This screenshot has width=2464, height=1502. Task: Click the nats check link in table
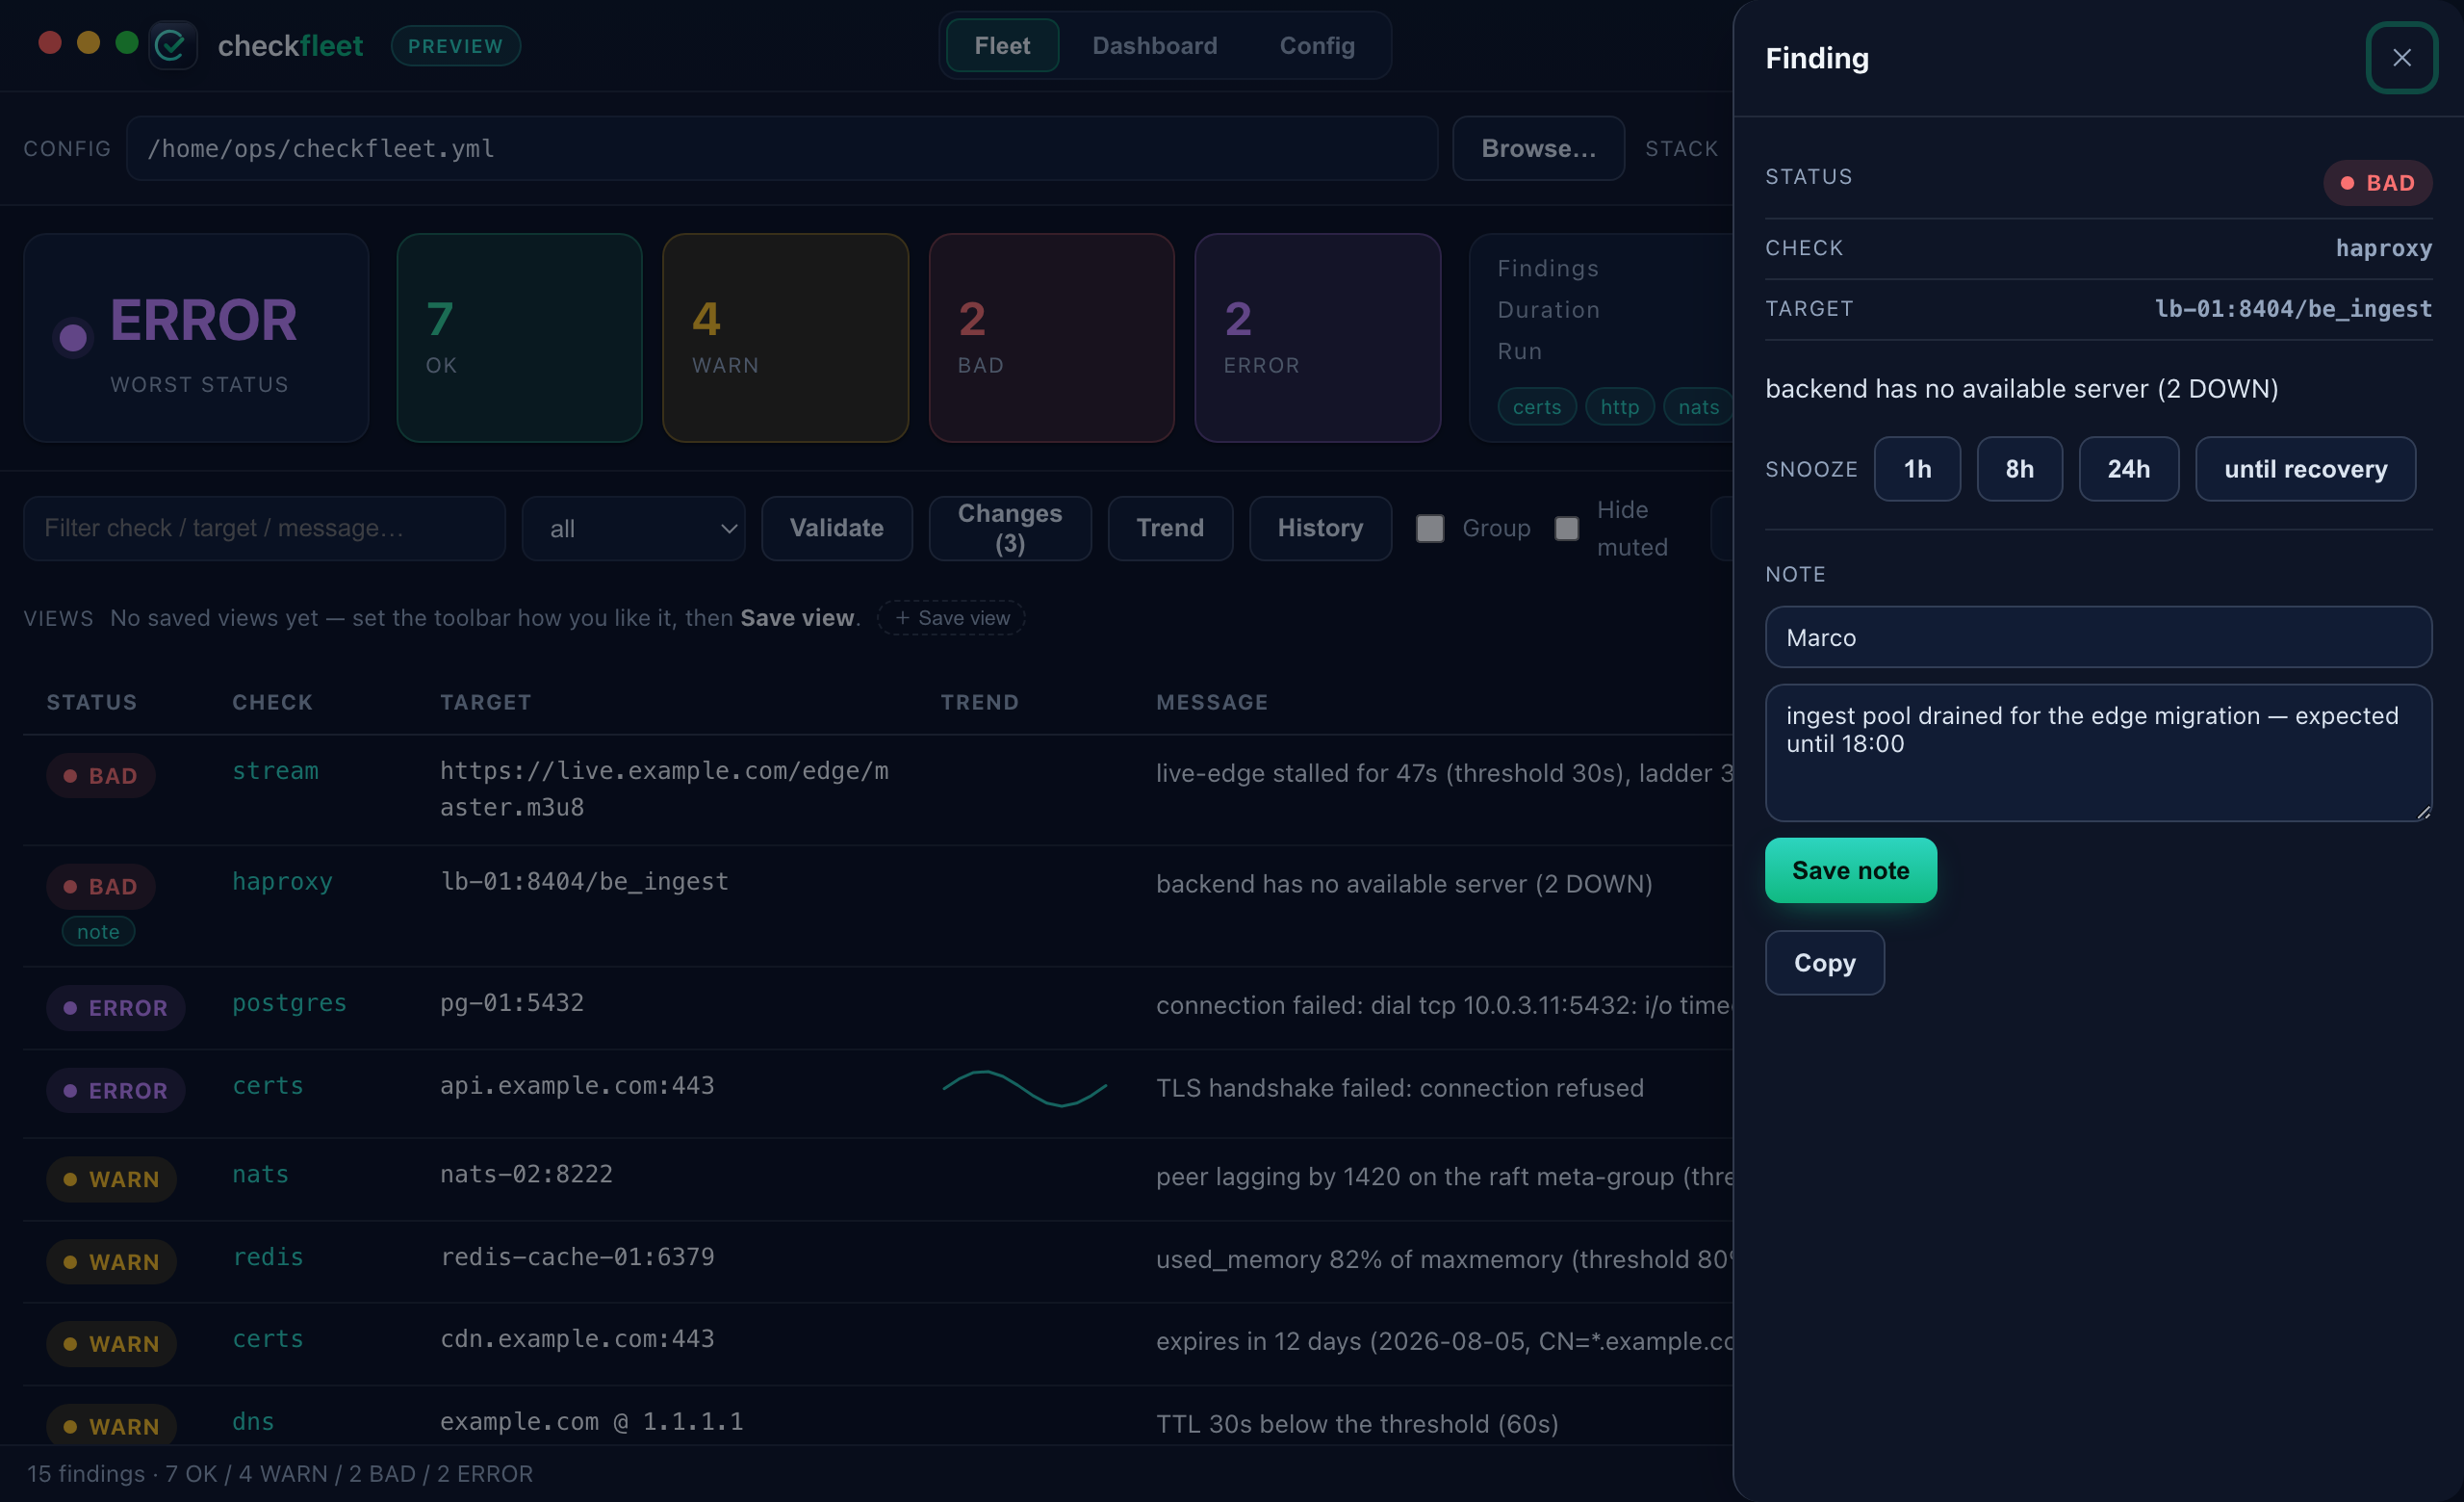(x=260, y=1173)
